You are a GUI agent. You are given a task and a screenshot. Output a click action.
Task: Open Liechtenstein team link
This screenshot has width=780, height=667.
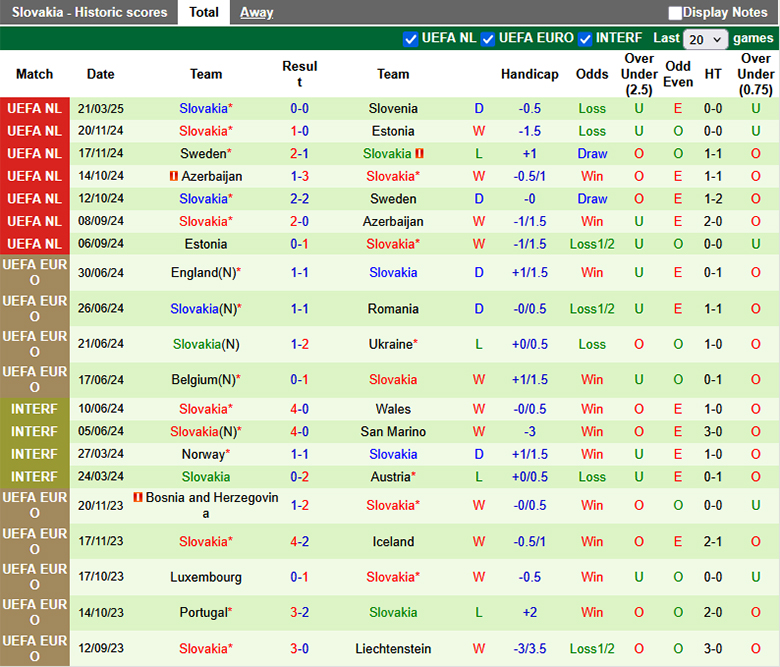click(x=393, y=649)
